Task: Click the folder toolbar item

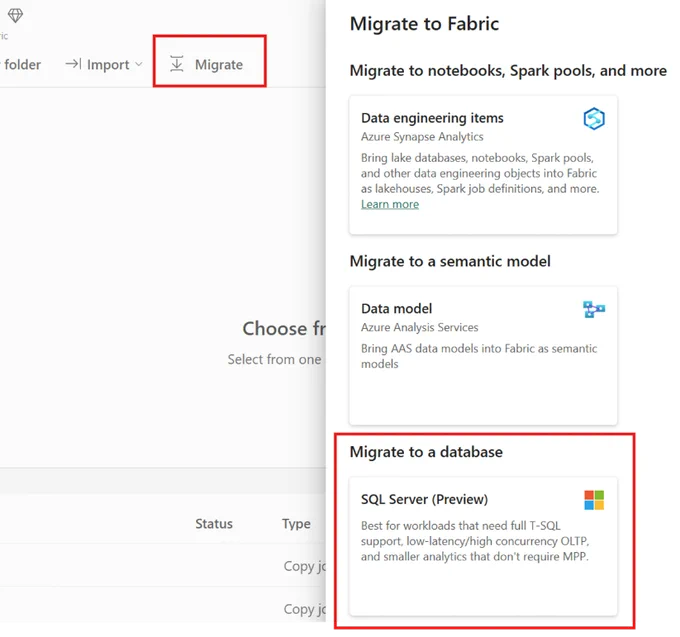Action: click(22, 65)
